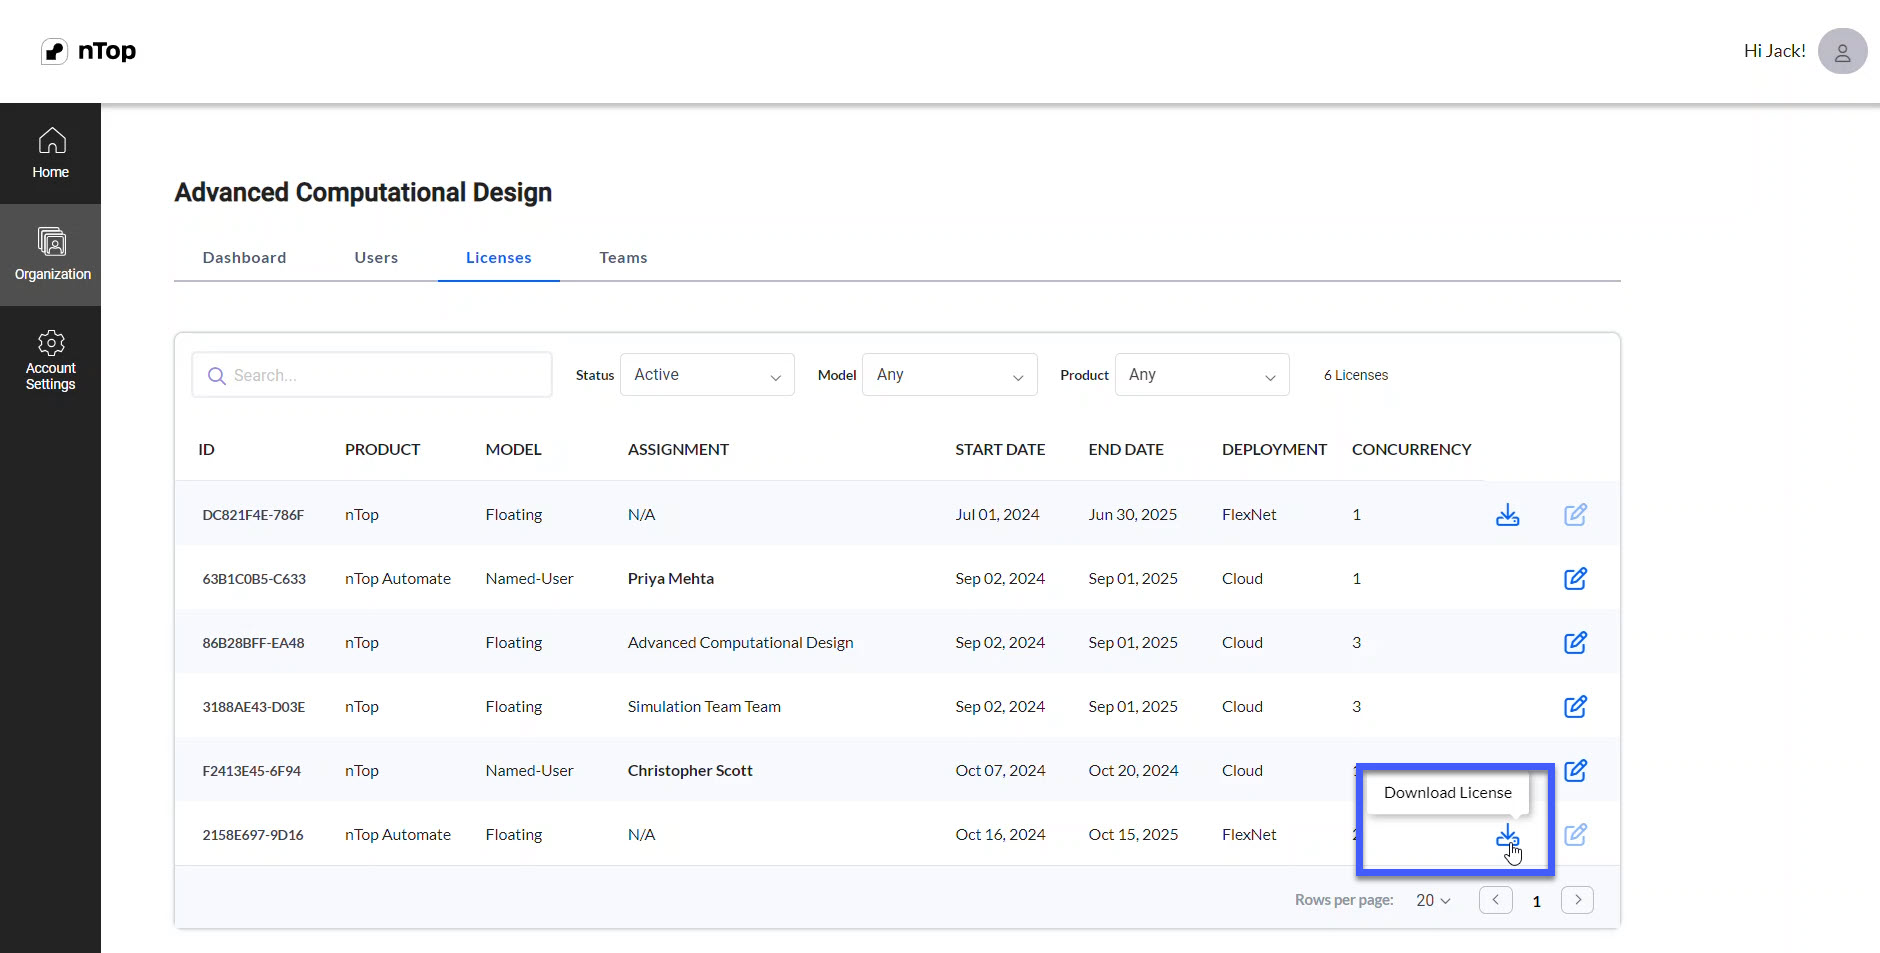
Task: Edit license 86B28BFF-EA48
Action: [1575, 643]
